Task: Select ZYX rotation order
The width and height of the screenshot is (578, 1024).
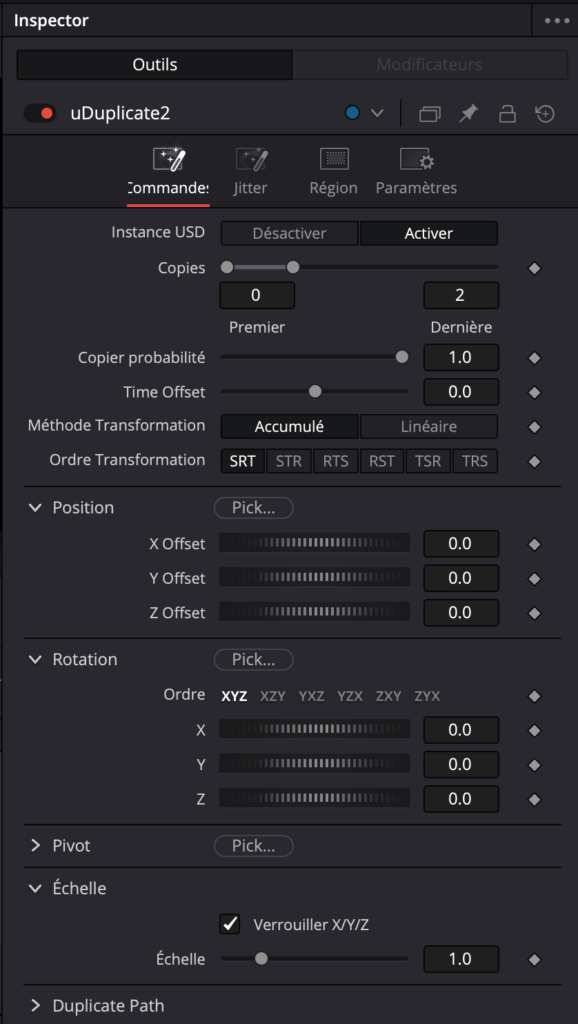Action: tap(427, 696)
